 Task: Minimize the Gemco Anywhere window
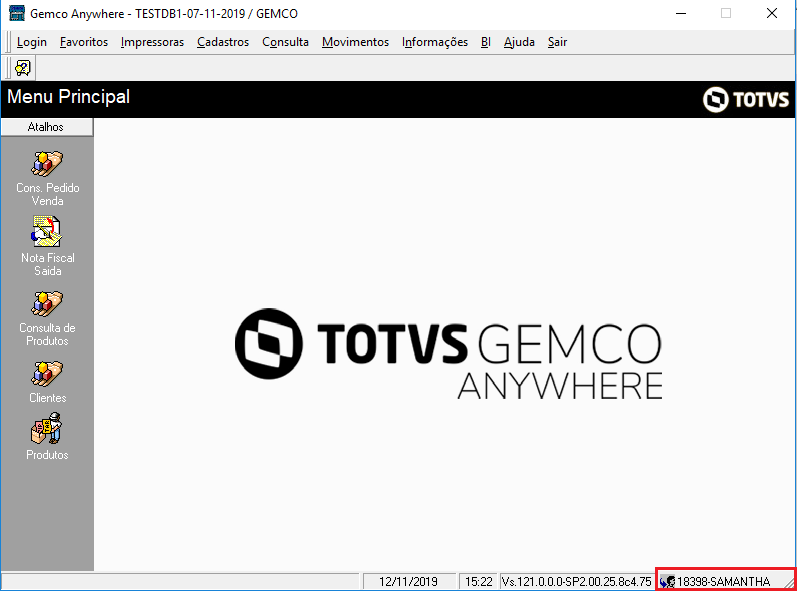pos(681,13)
